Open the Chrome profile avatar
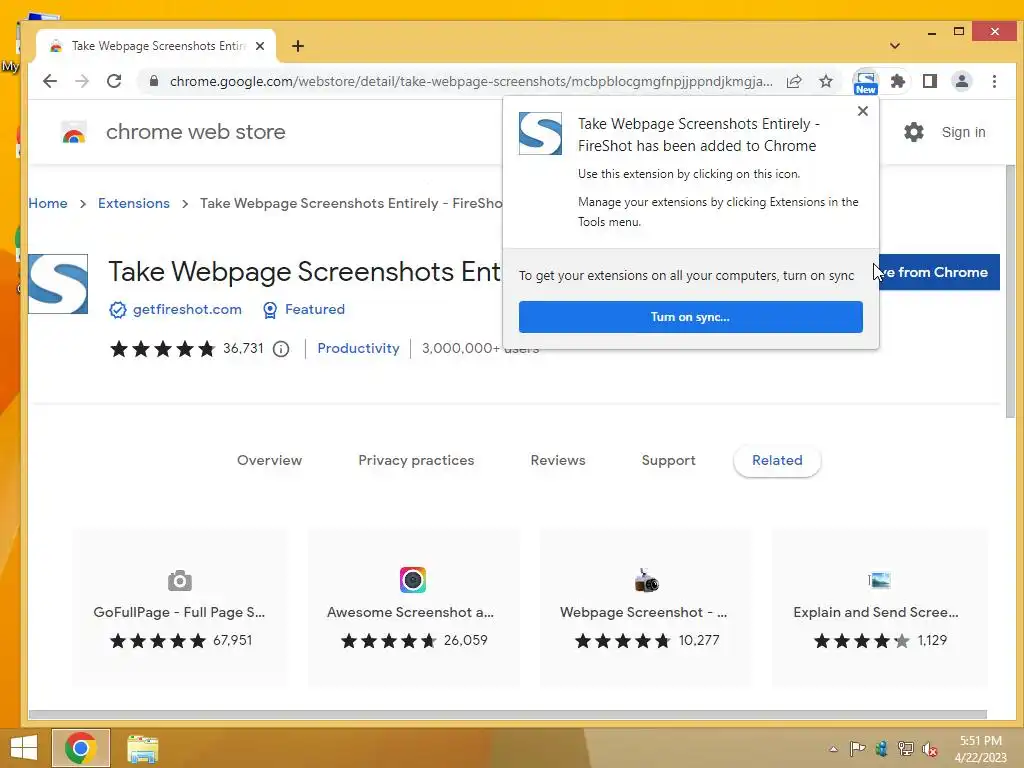This screenshot has width=1024, height=768. (x=962, y=81)
